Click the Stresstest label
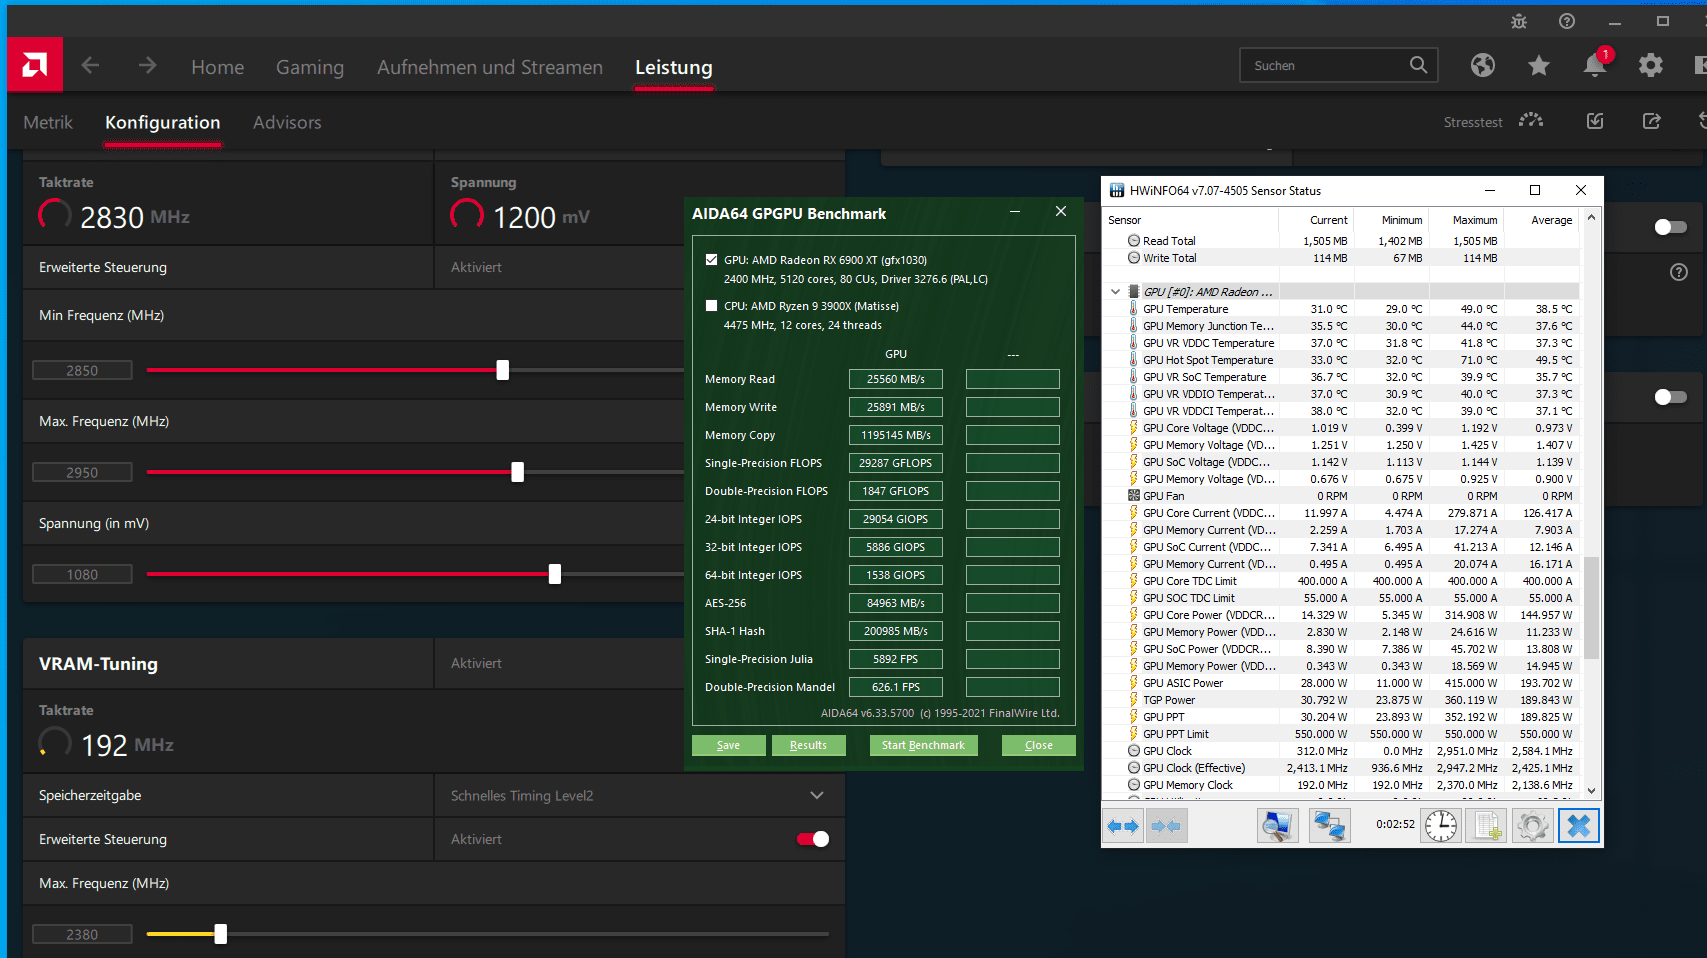The image size is (1707, 958). 1472,122
